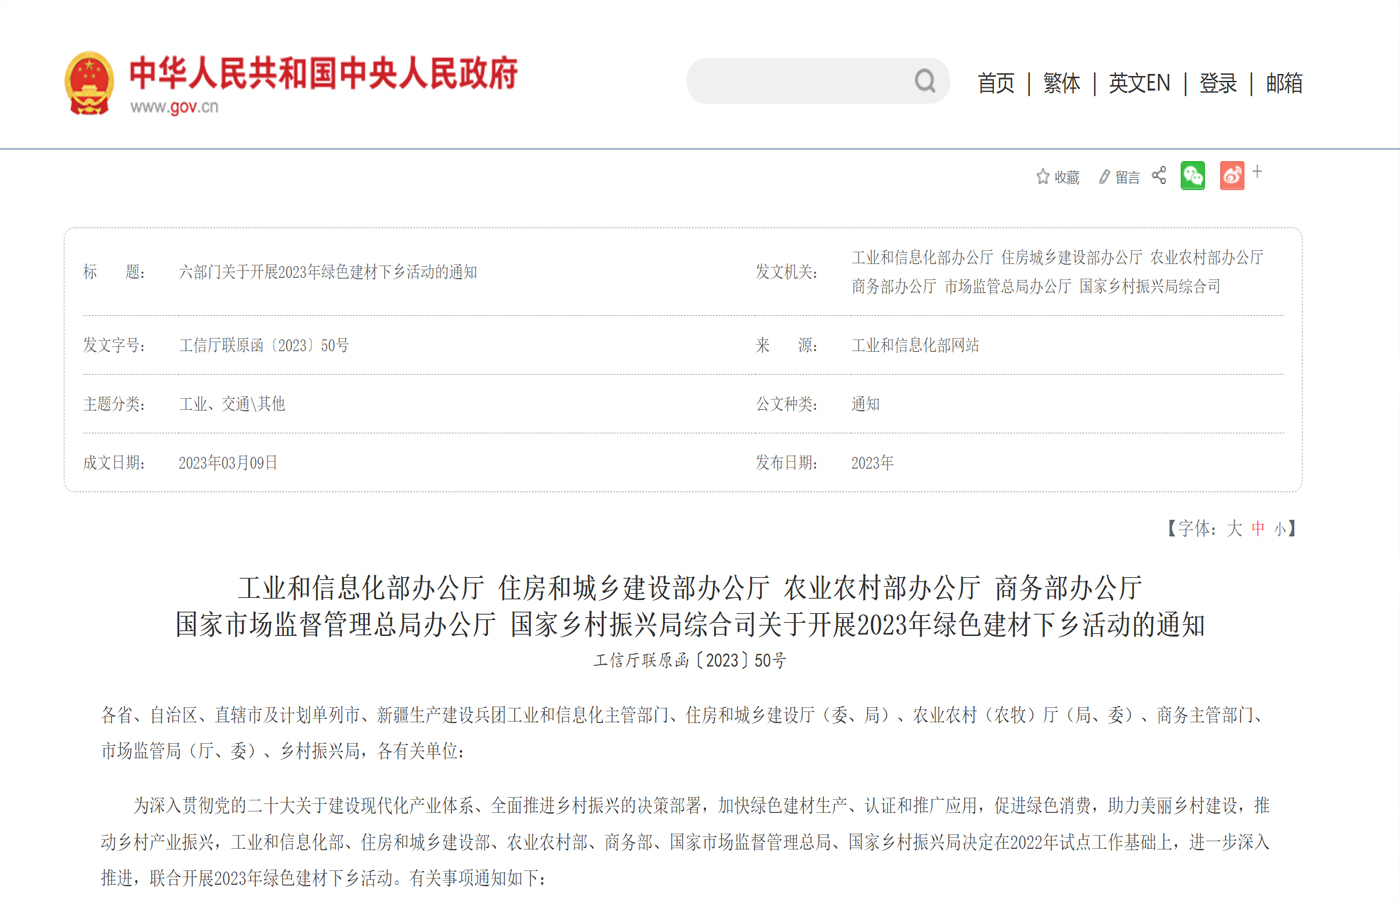
Task: Click the paragraph starting 为深入贯彻党的二十大
Action: 685,842
